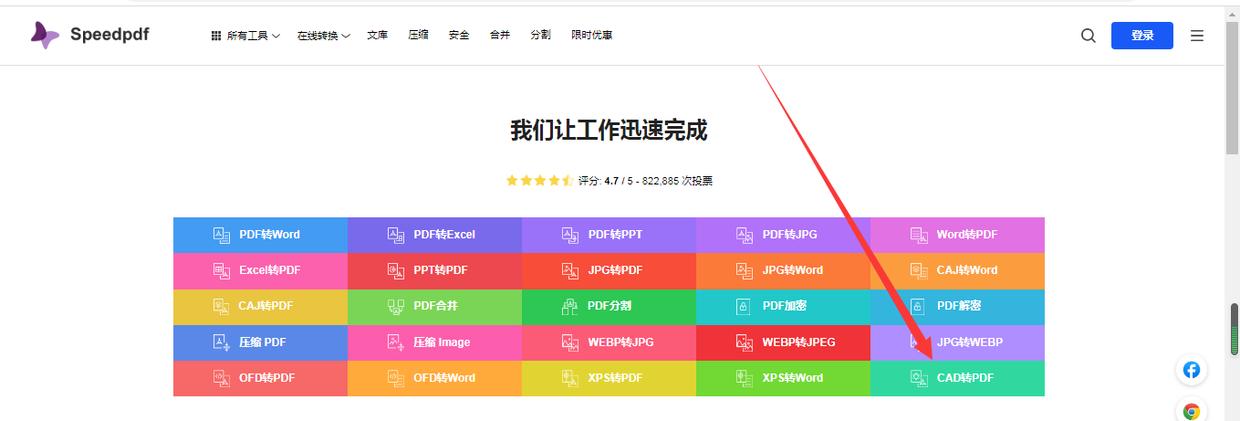Click the PDF分割 split icon

pos(570,306)
